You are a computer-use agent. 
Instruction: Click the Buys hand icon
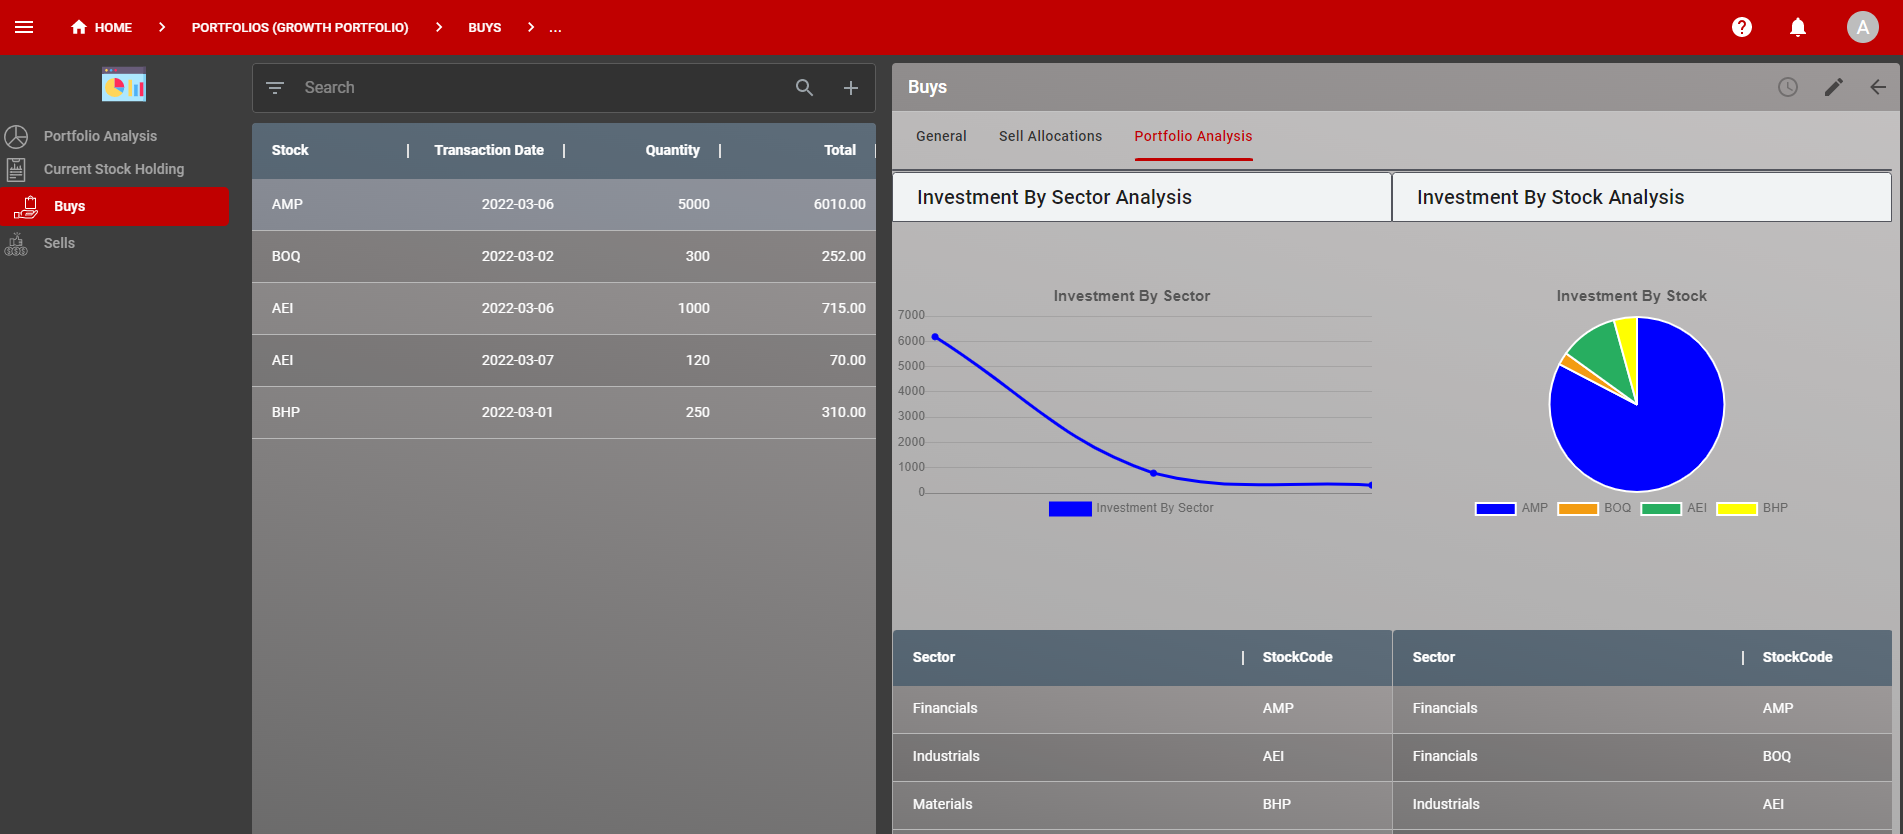tap(26, 207)
